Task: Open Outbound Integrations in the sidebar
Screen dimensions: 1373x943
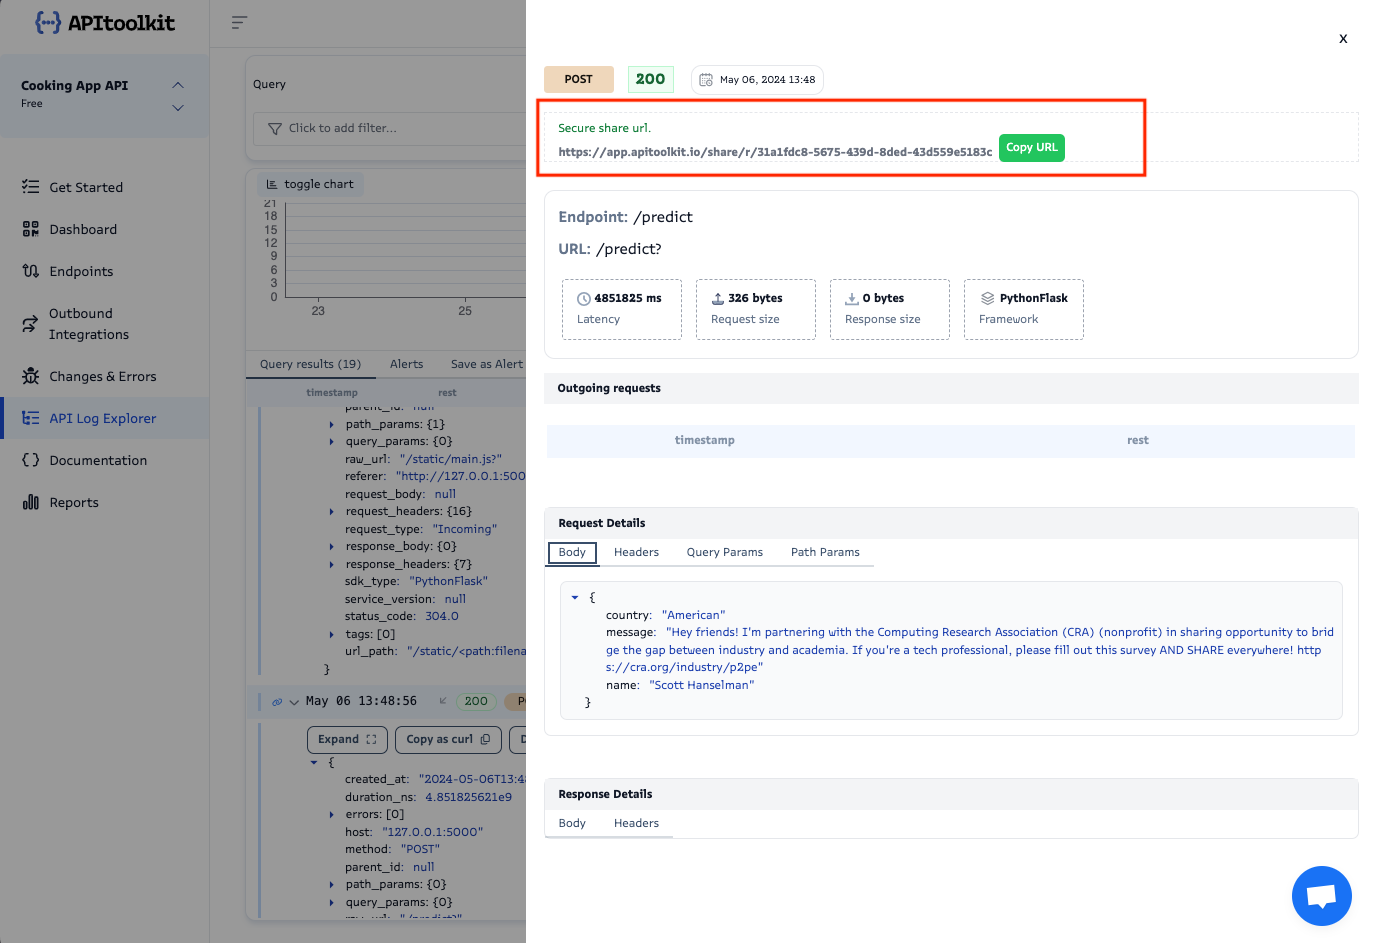Action: coord(90,322)
